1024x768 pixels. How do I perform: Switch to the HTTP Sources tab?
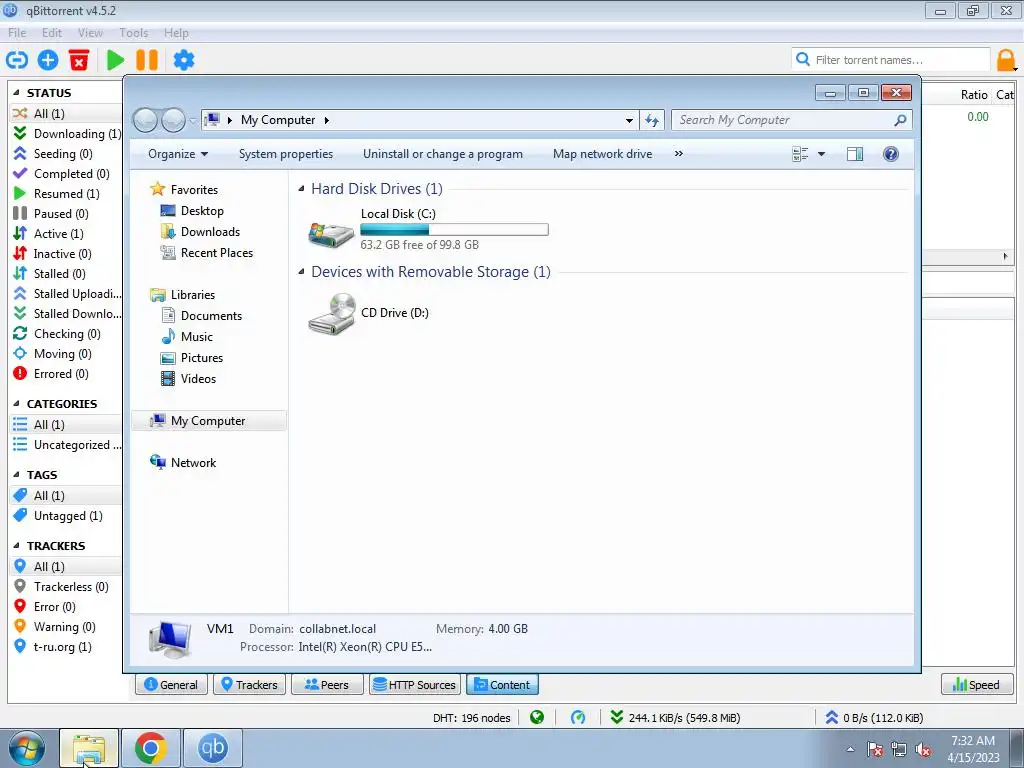coord(415,684)
